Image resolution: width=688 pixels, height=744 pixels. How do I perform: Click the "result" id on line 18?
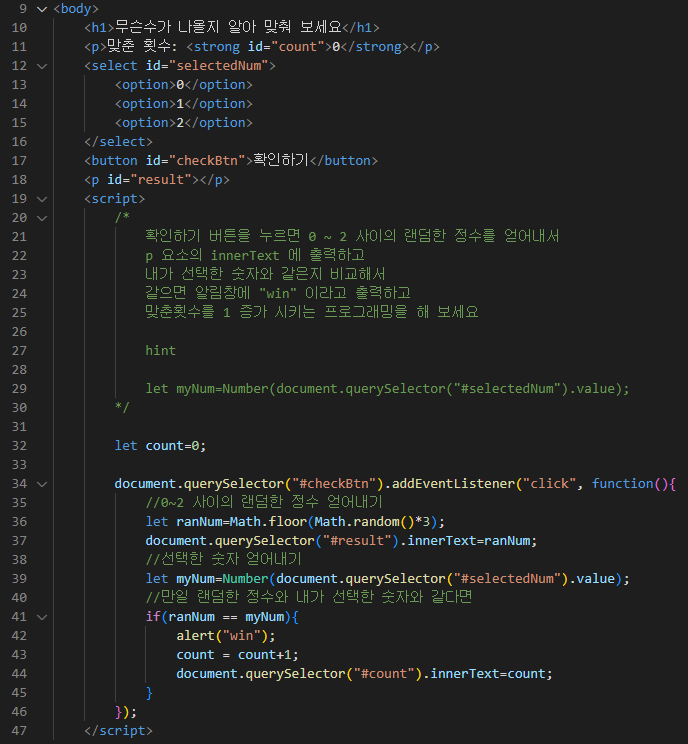(161, 179)
